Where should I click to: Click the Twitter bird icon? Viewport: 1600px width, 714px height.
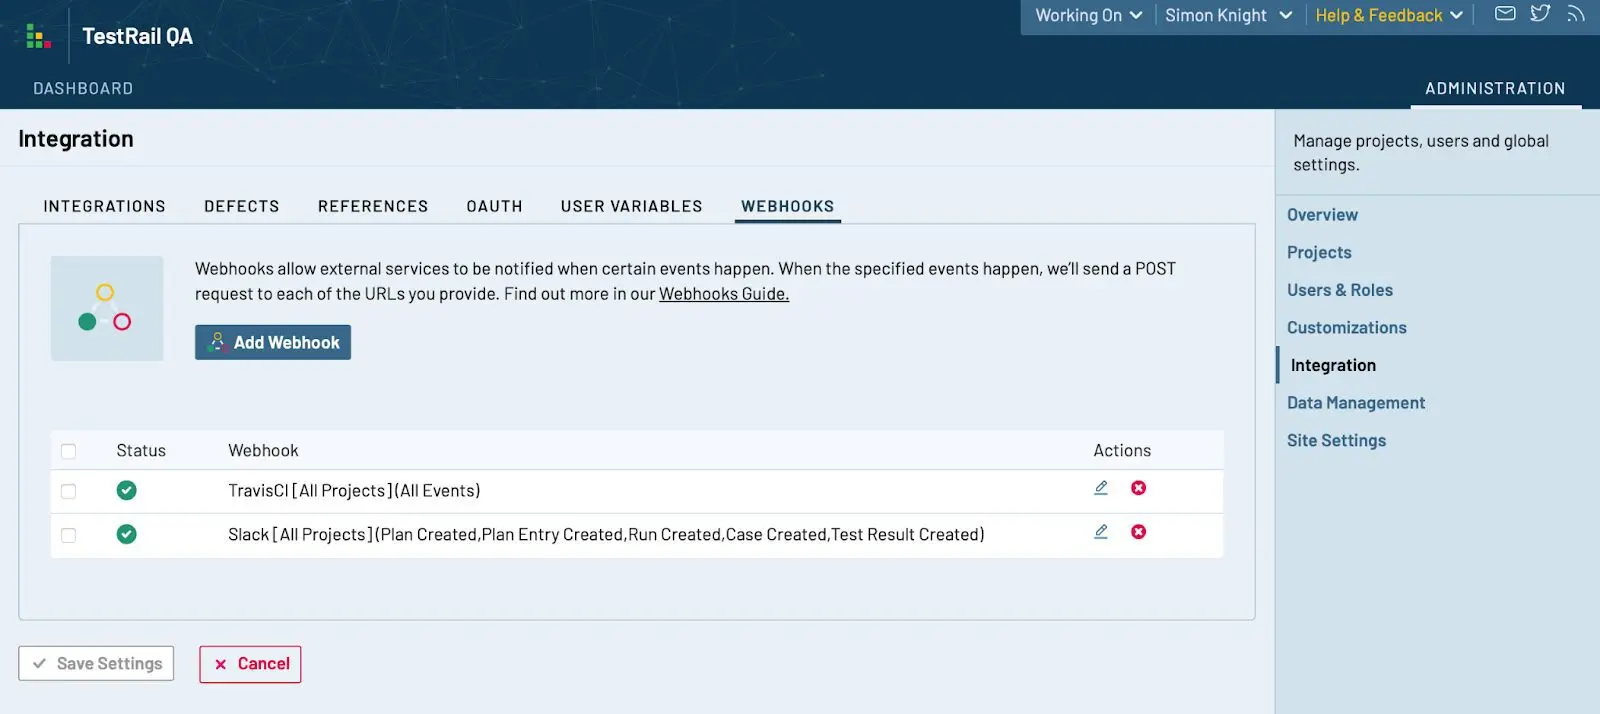coord(1540,14)
